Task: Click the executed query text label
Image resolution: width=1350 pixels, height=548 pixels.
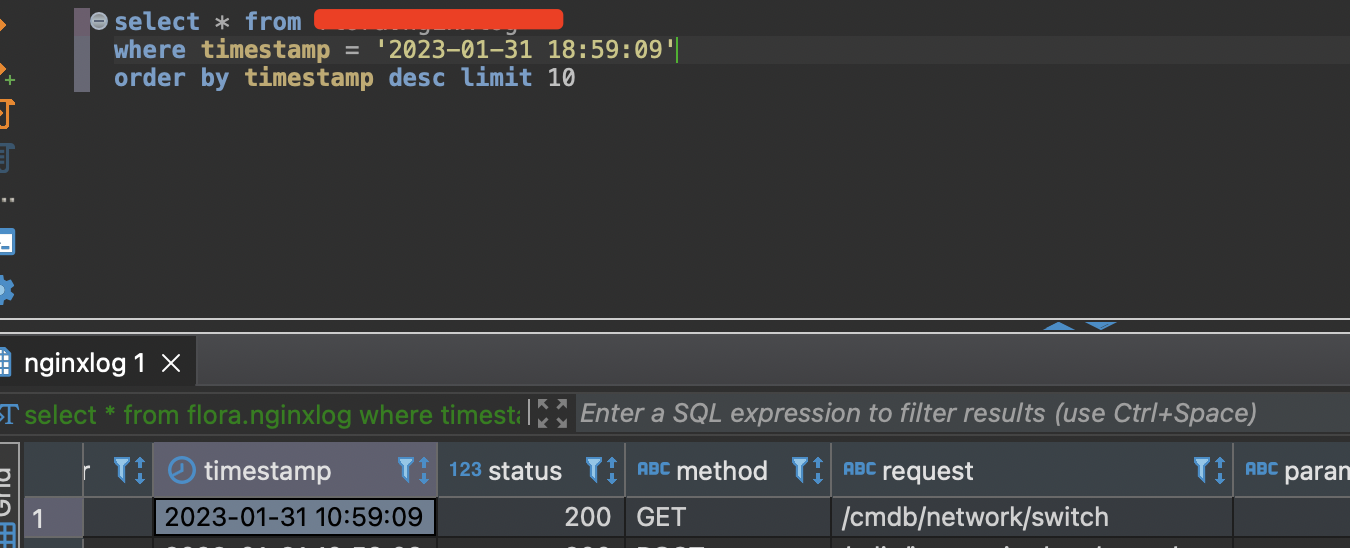Action: [271, 414]
